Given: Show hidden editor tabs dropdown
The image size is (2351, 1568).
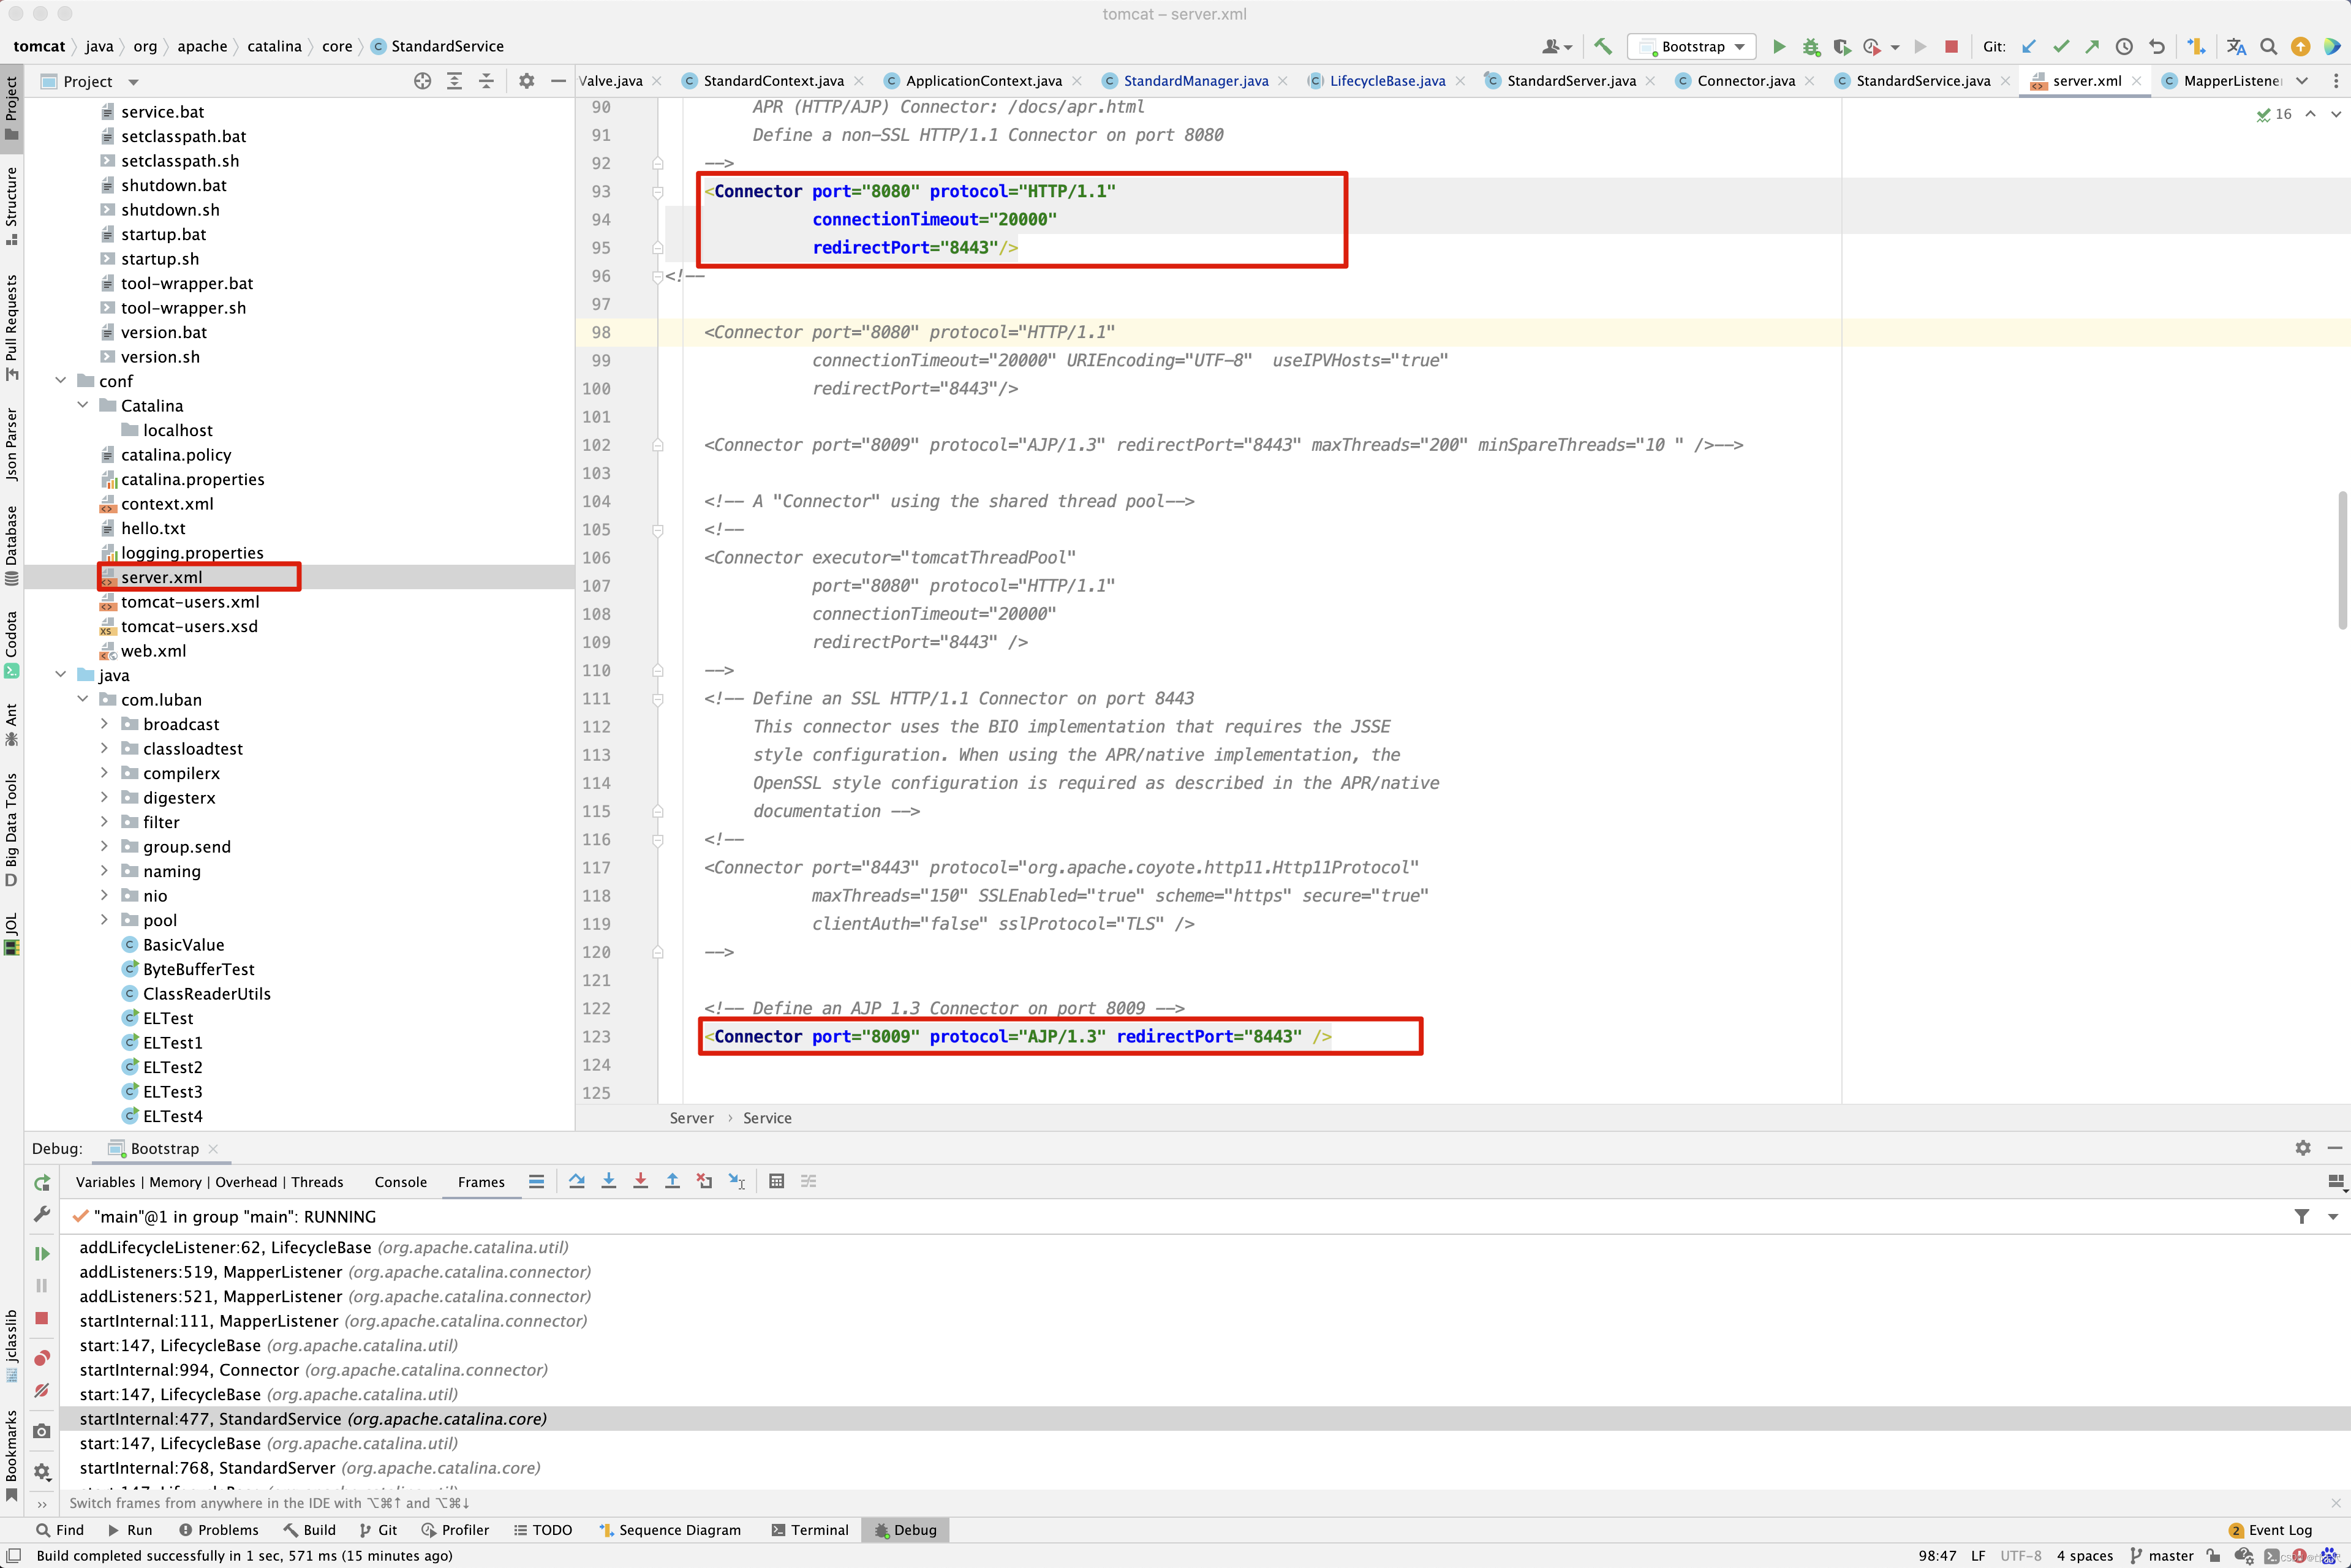Looking at the screenshot, I should [x=2302, y=81].
